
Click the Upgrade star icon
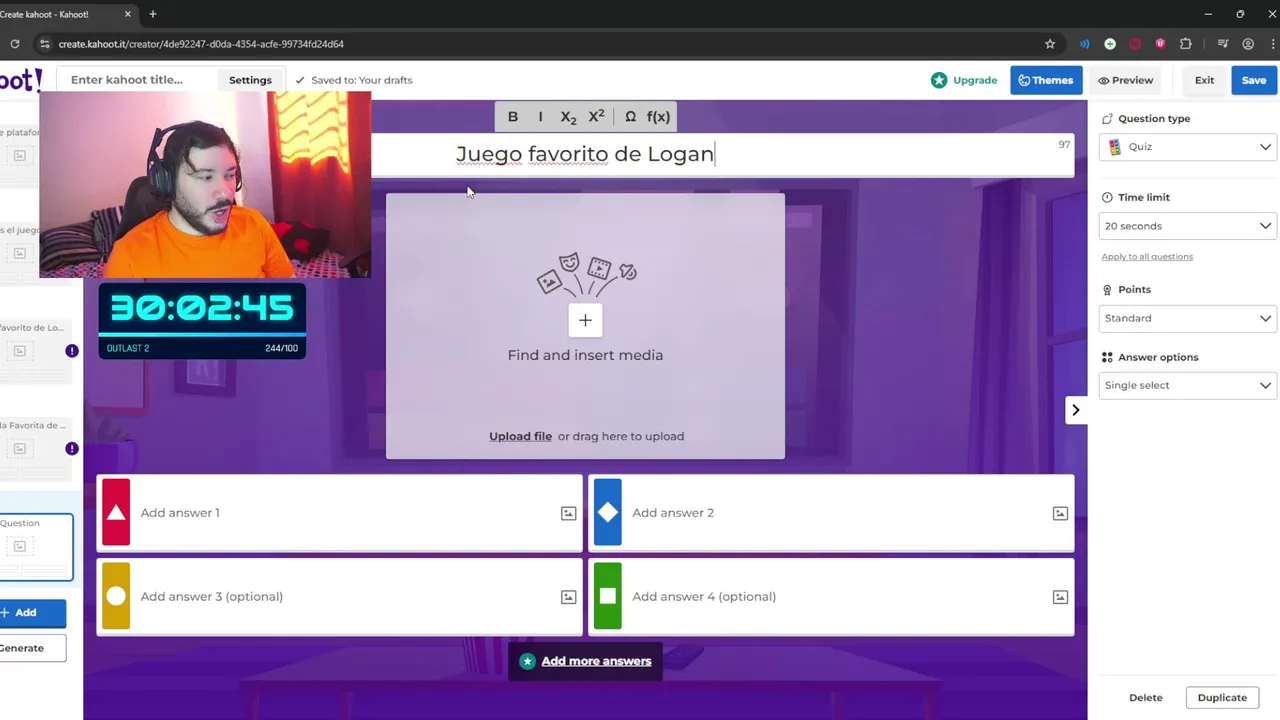(x=938, y=80)
